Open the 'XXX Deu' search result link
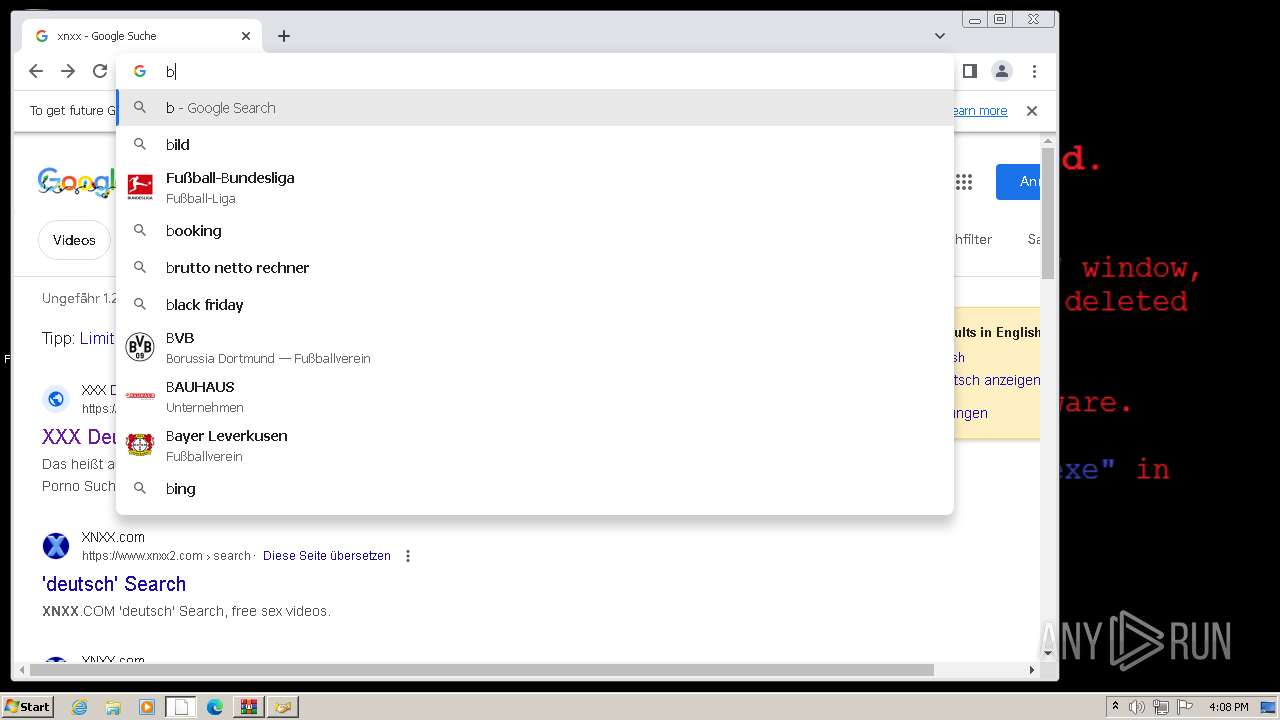The width and height of the screenshot is (1280, 720). pos(79,437)
